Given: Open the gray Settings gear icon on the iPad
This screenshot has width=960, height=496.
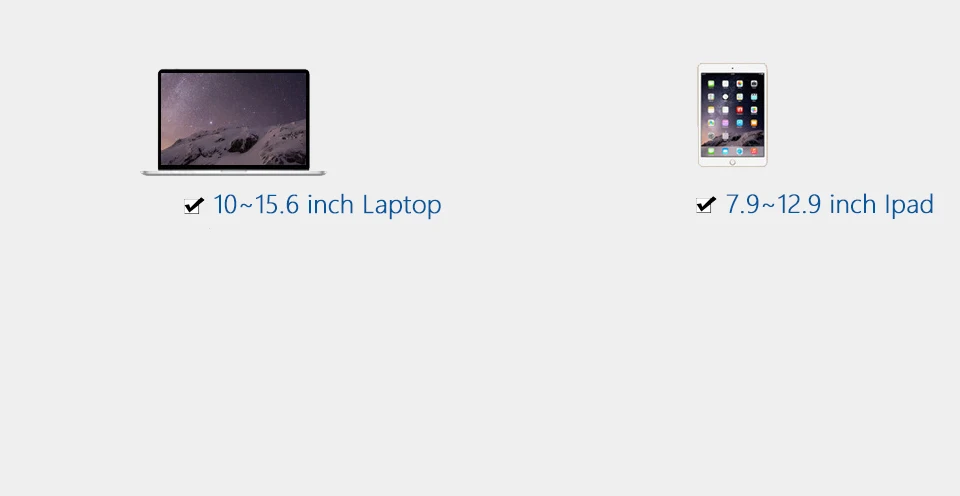Looking at the screenshot, I should [711, 136].
